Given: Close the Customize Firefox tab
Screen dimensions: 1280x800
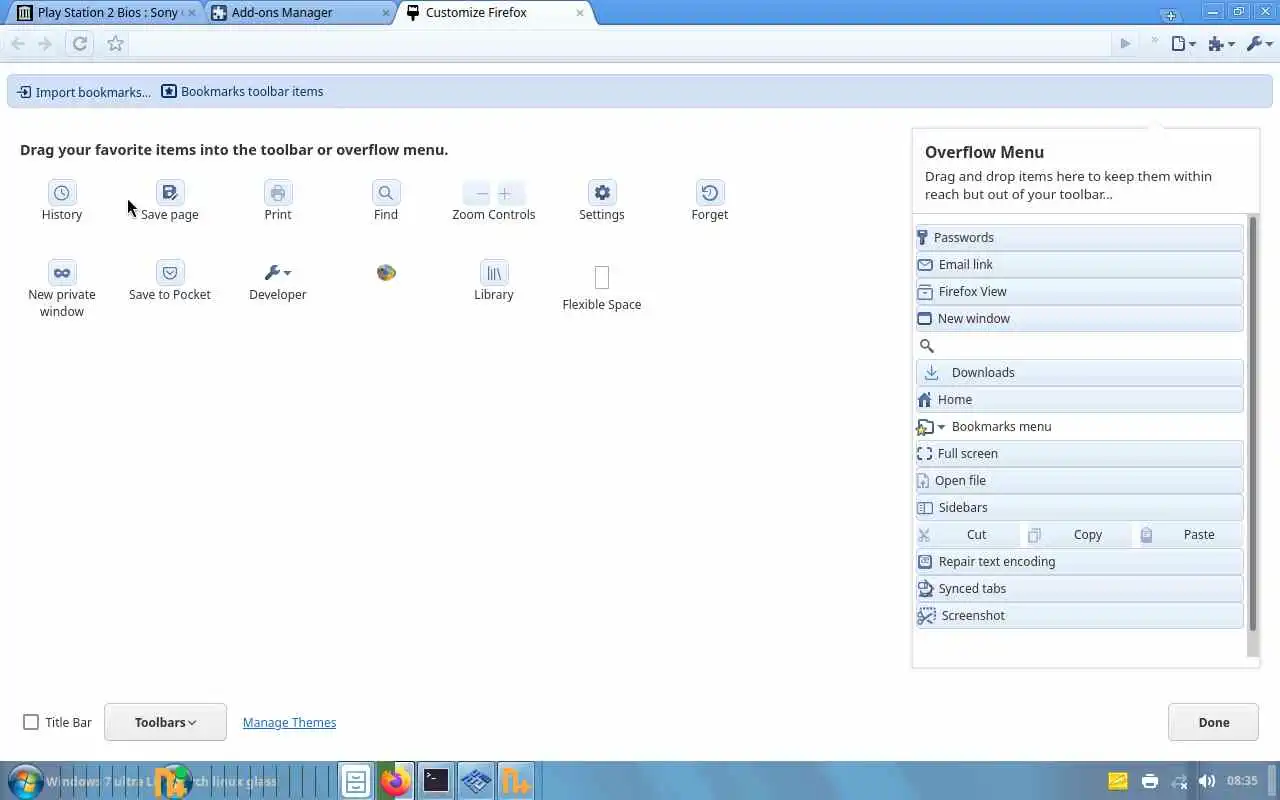Looking at the screenshot, I should [x=580, y=13].
